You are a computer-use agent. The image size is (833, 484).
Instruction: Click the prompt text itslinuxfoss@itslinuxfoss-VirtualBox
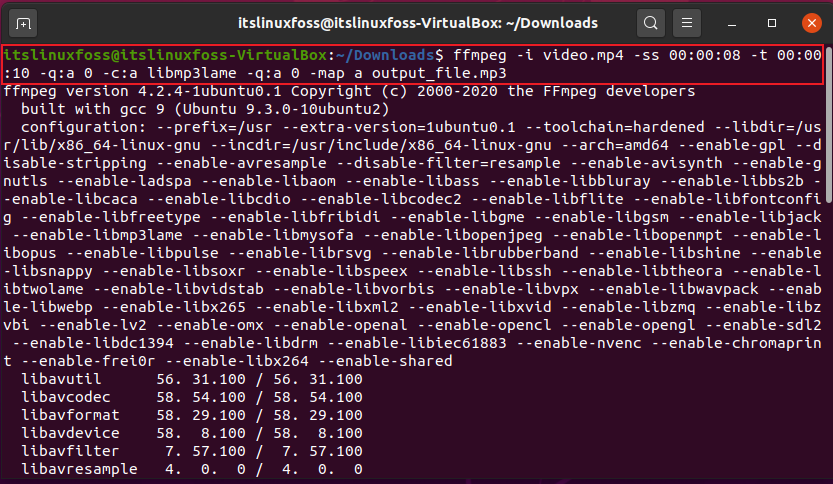pyautogui.click(x=165, y=55)
